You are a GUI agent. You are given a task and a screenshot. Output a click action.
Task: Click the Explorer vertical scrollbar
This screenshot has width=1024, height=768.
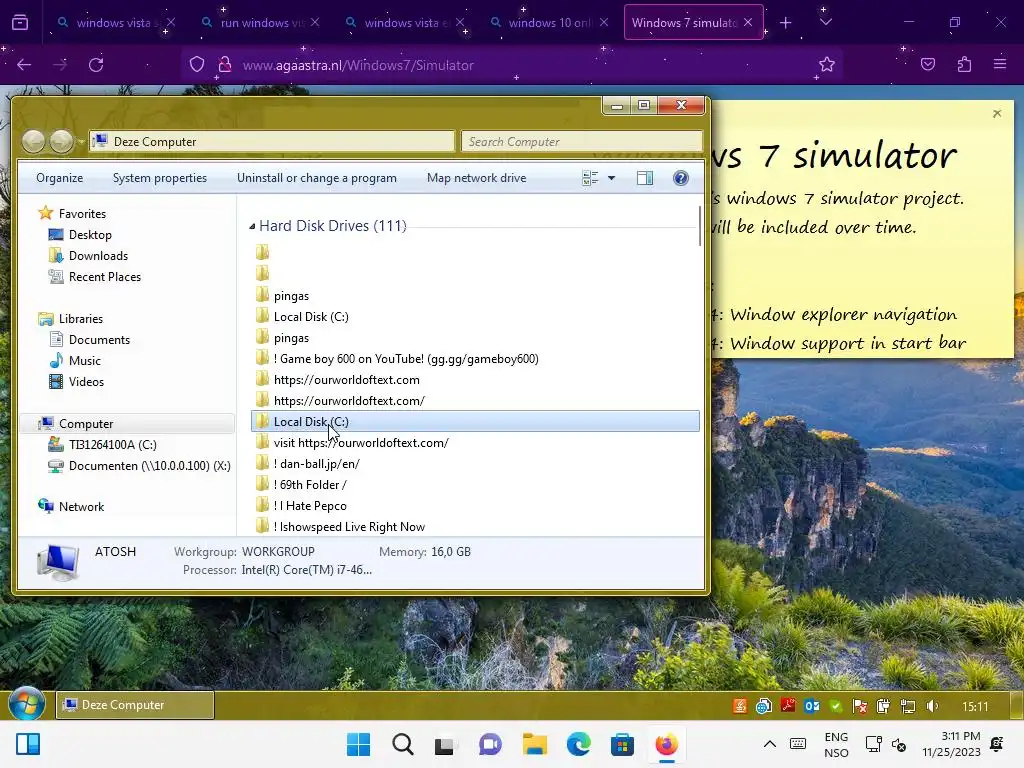[700, 226]
